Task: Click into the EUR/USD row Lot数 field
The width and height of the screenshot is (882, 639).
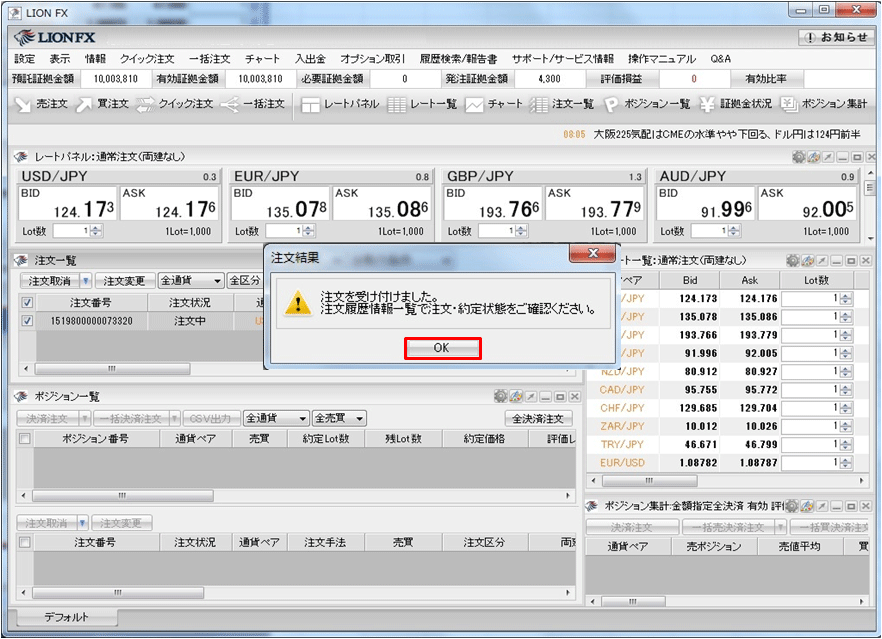Action: pos(810,463)
